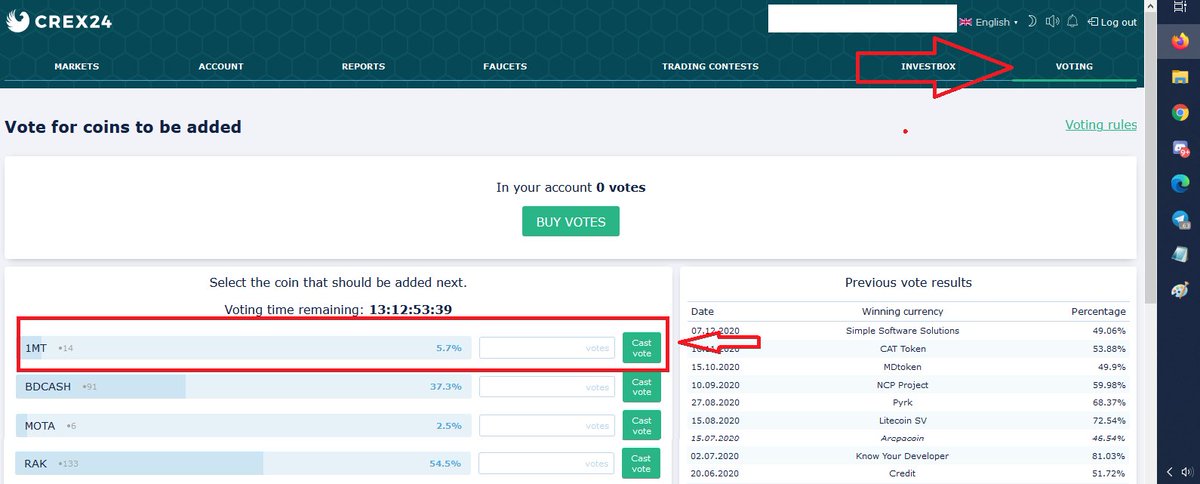The image size is (1200, 484).
Task: Click the sound speaker icon in header
Action: click(1052, 21)
